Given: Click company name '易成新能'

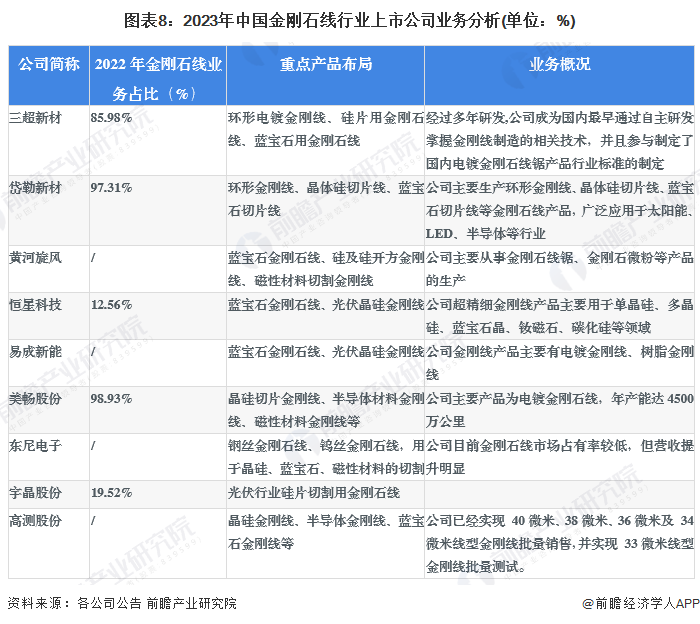Looking at the screenshot, I should tap(35, 352).
